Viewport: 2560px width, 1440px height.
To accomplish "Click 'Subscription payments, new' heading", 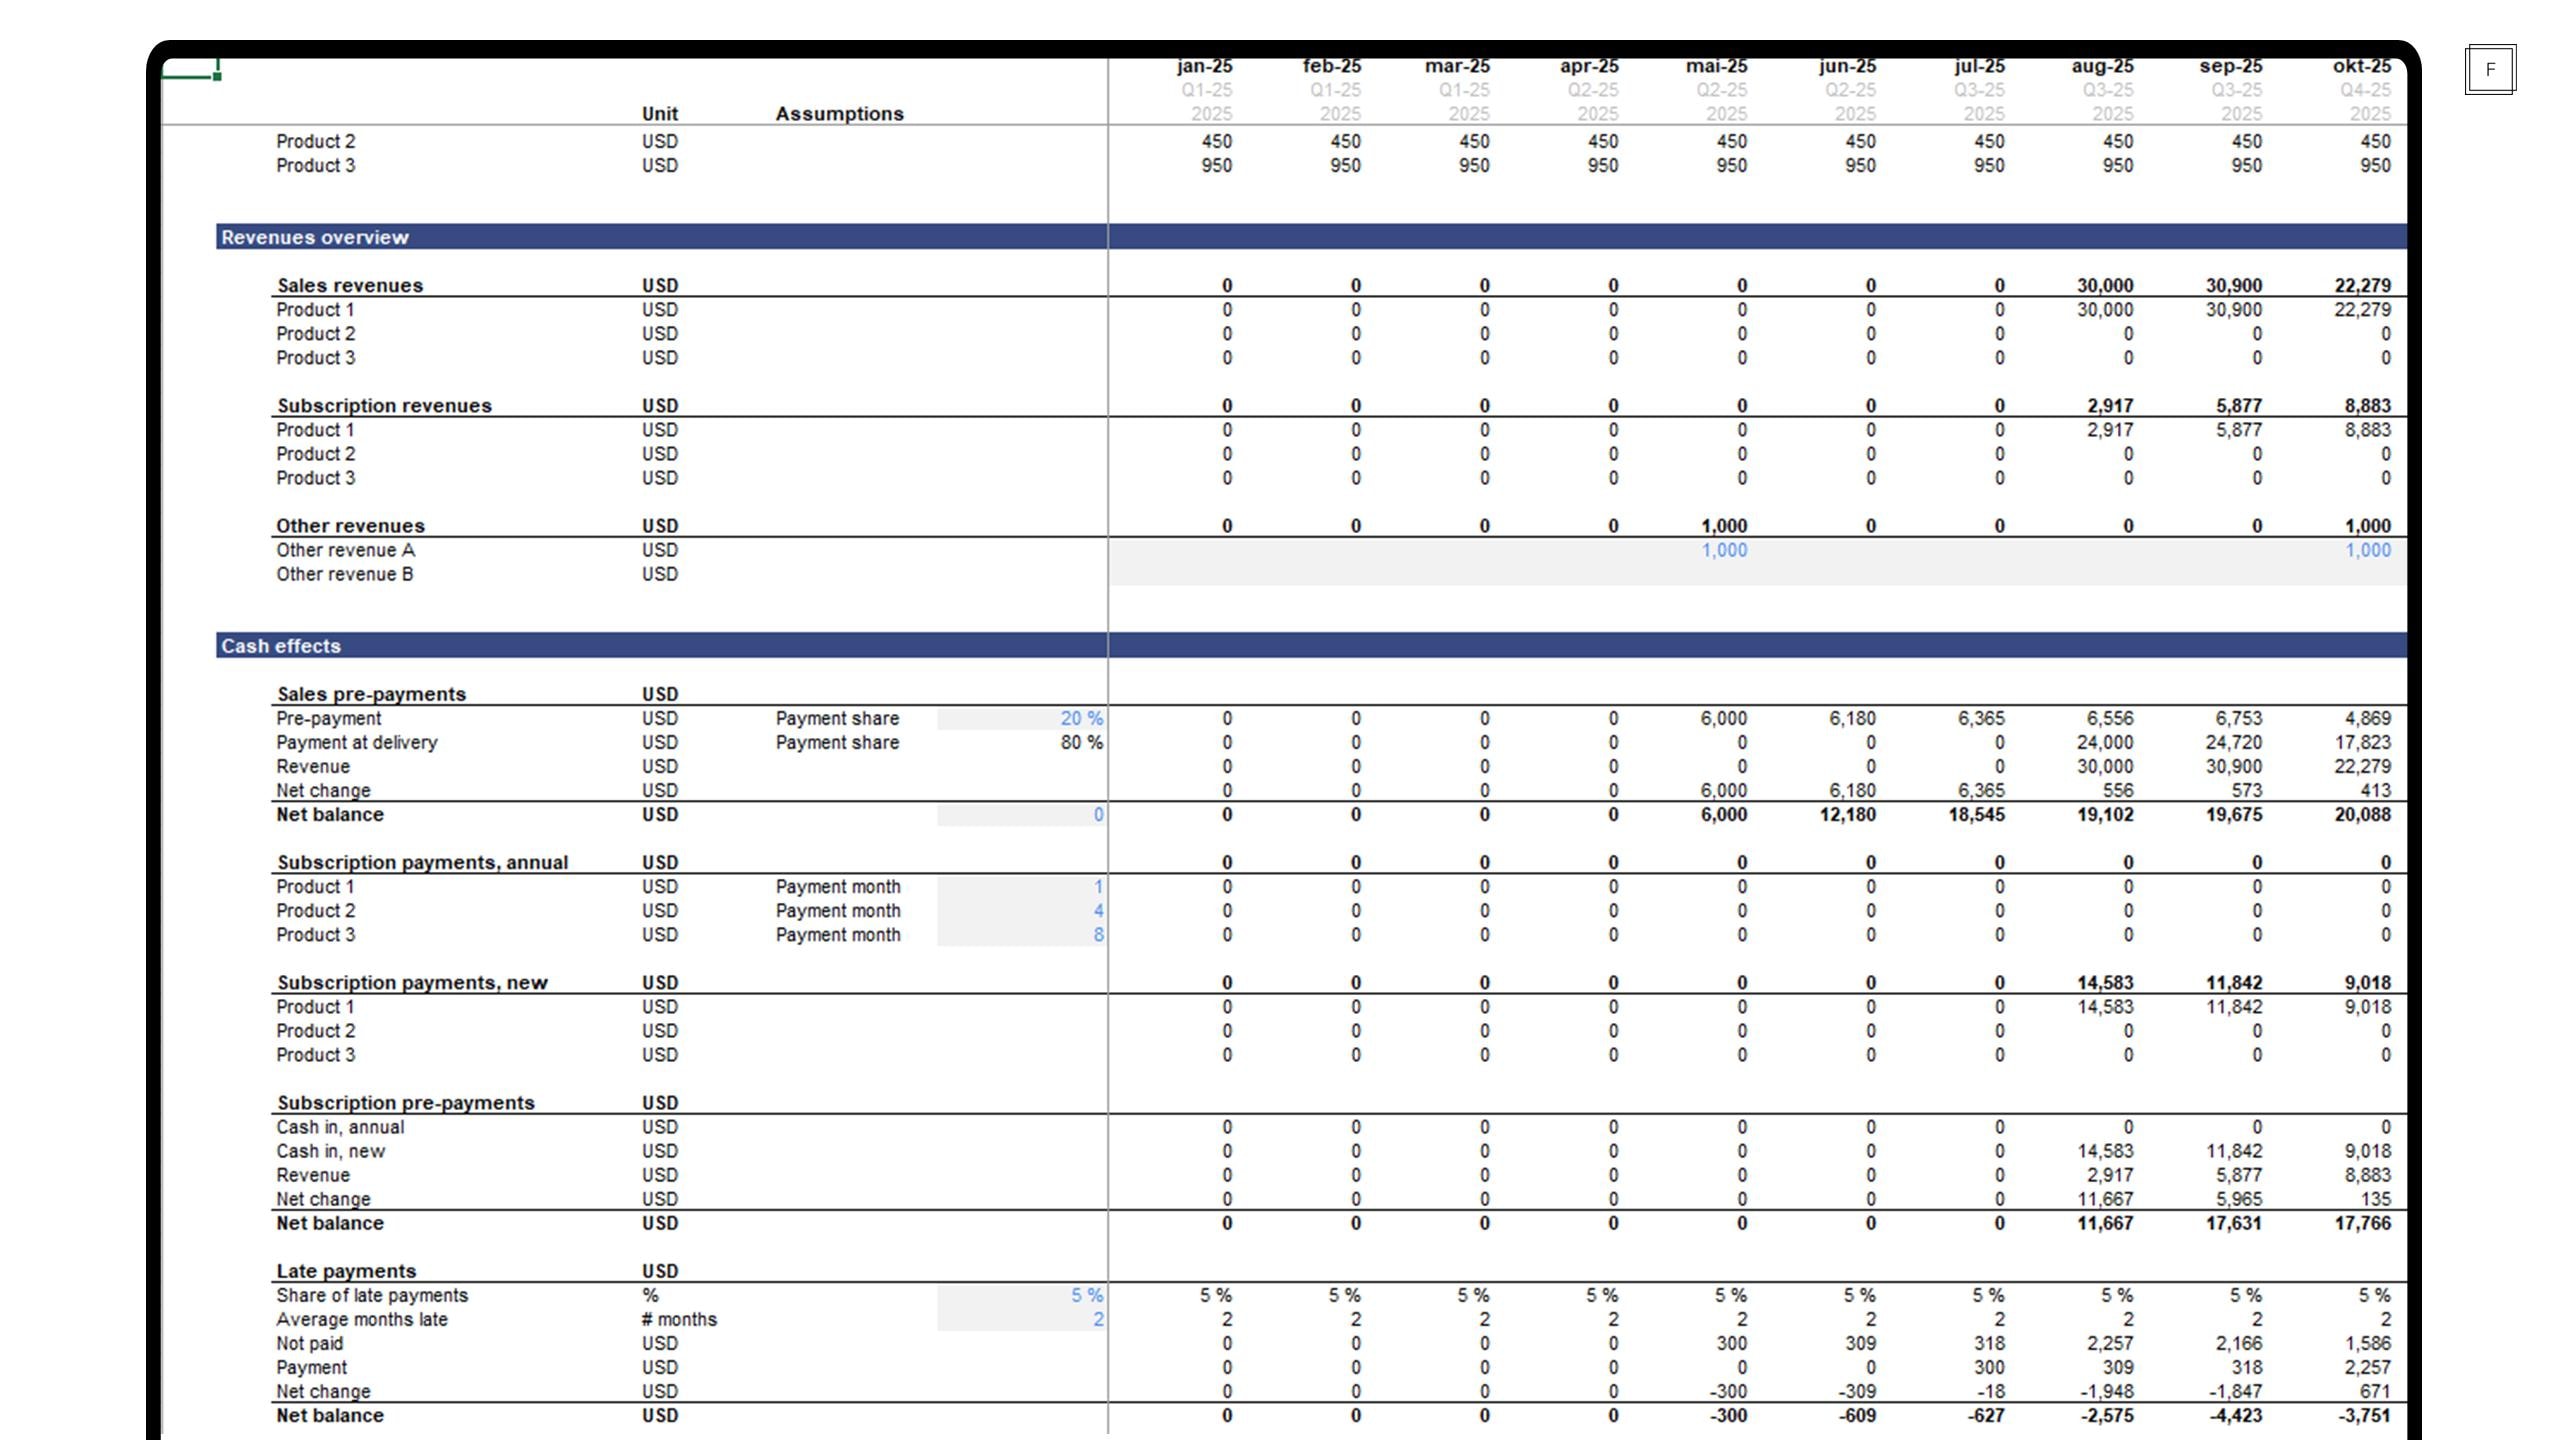I will pos(412,982).
